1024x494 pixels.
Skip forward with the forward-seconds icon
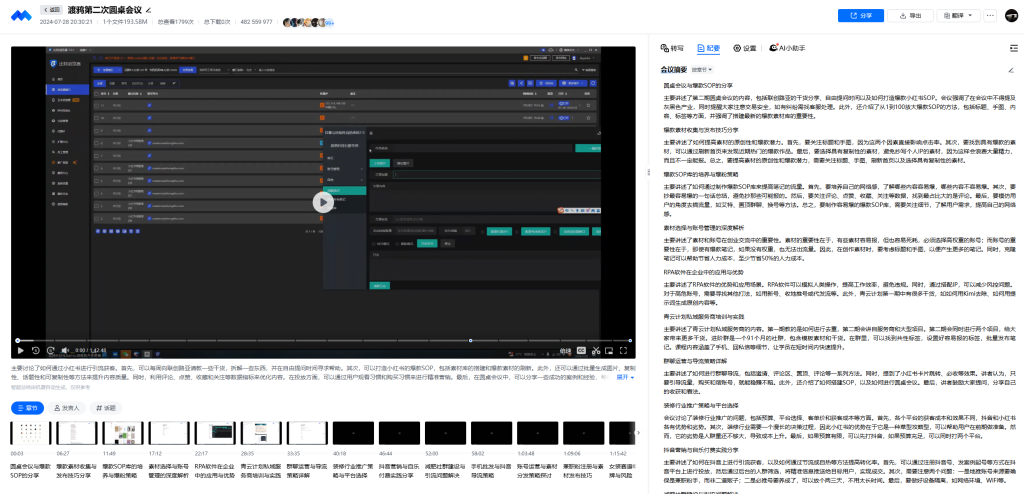point(51,351)
